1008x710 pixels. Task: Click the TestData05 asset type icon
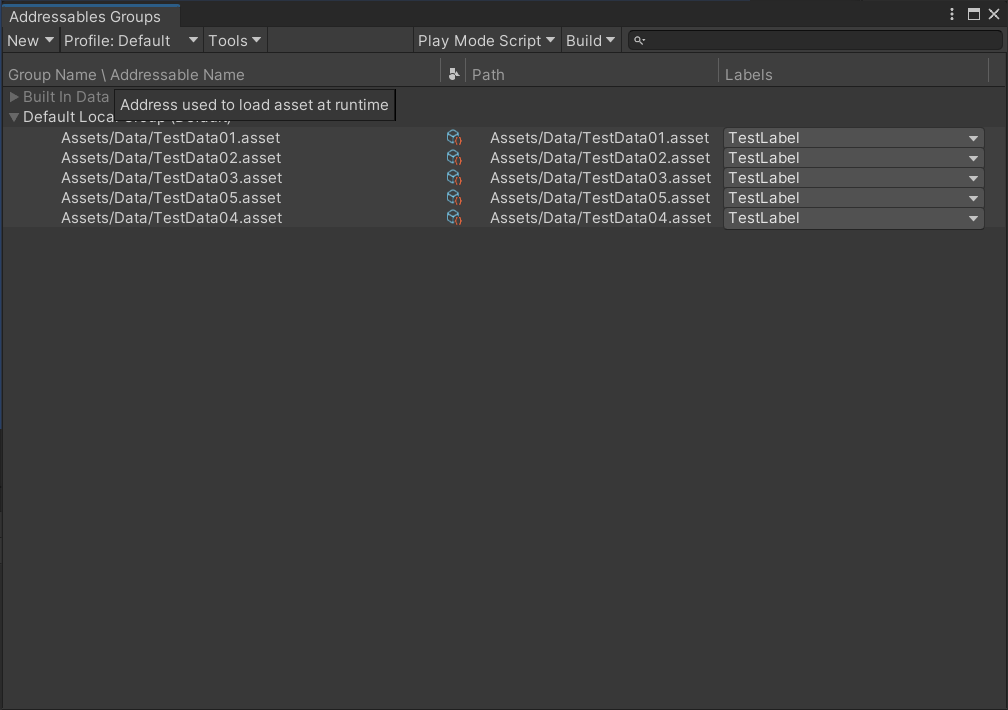[x=455, y=197]
